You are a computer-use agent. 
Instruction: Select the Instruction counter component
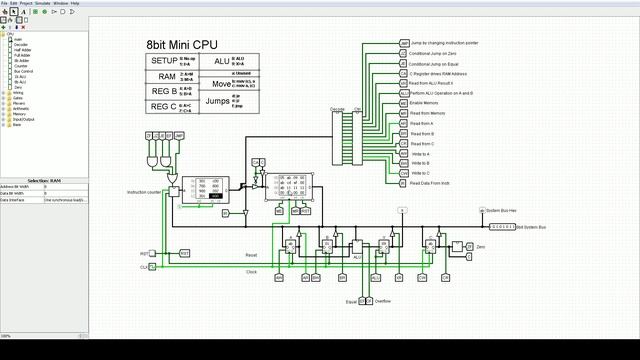(174, 191)
